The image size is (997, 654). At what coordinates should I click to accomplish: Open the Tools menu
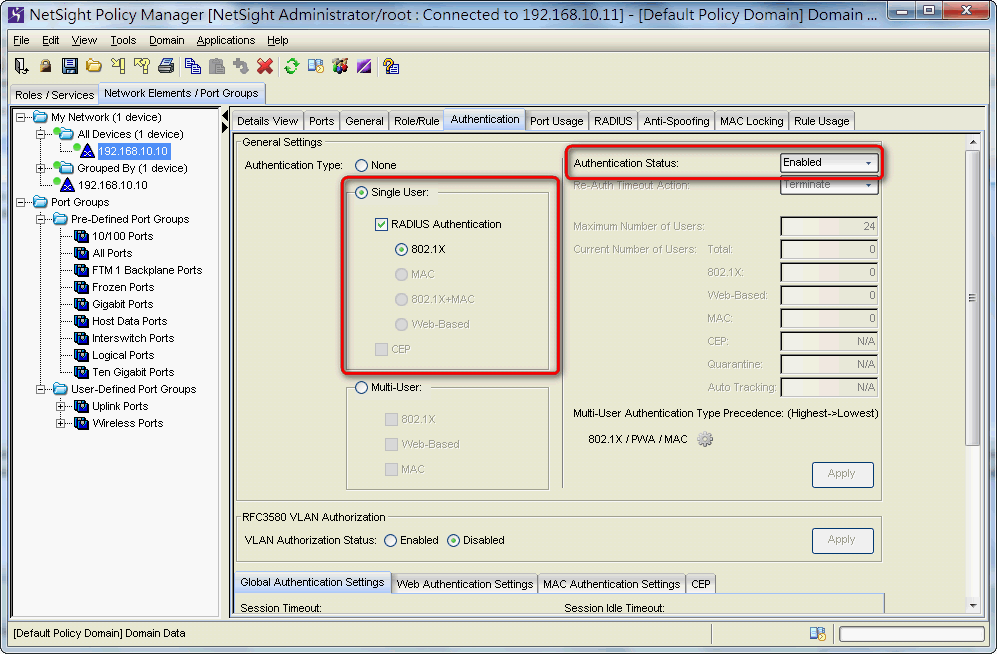123,40
